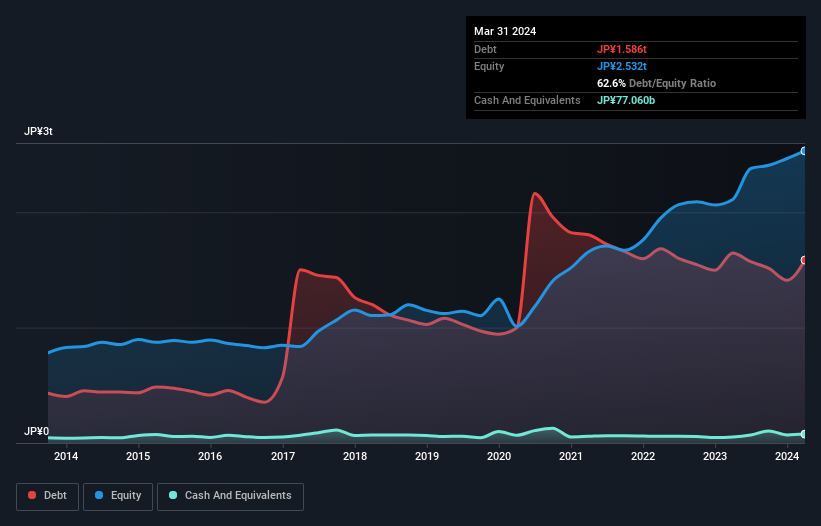The image size is (821, 526).
Task: Click the 2024 x-axis label
Action: [x=787, y=456]
